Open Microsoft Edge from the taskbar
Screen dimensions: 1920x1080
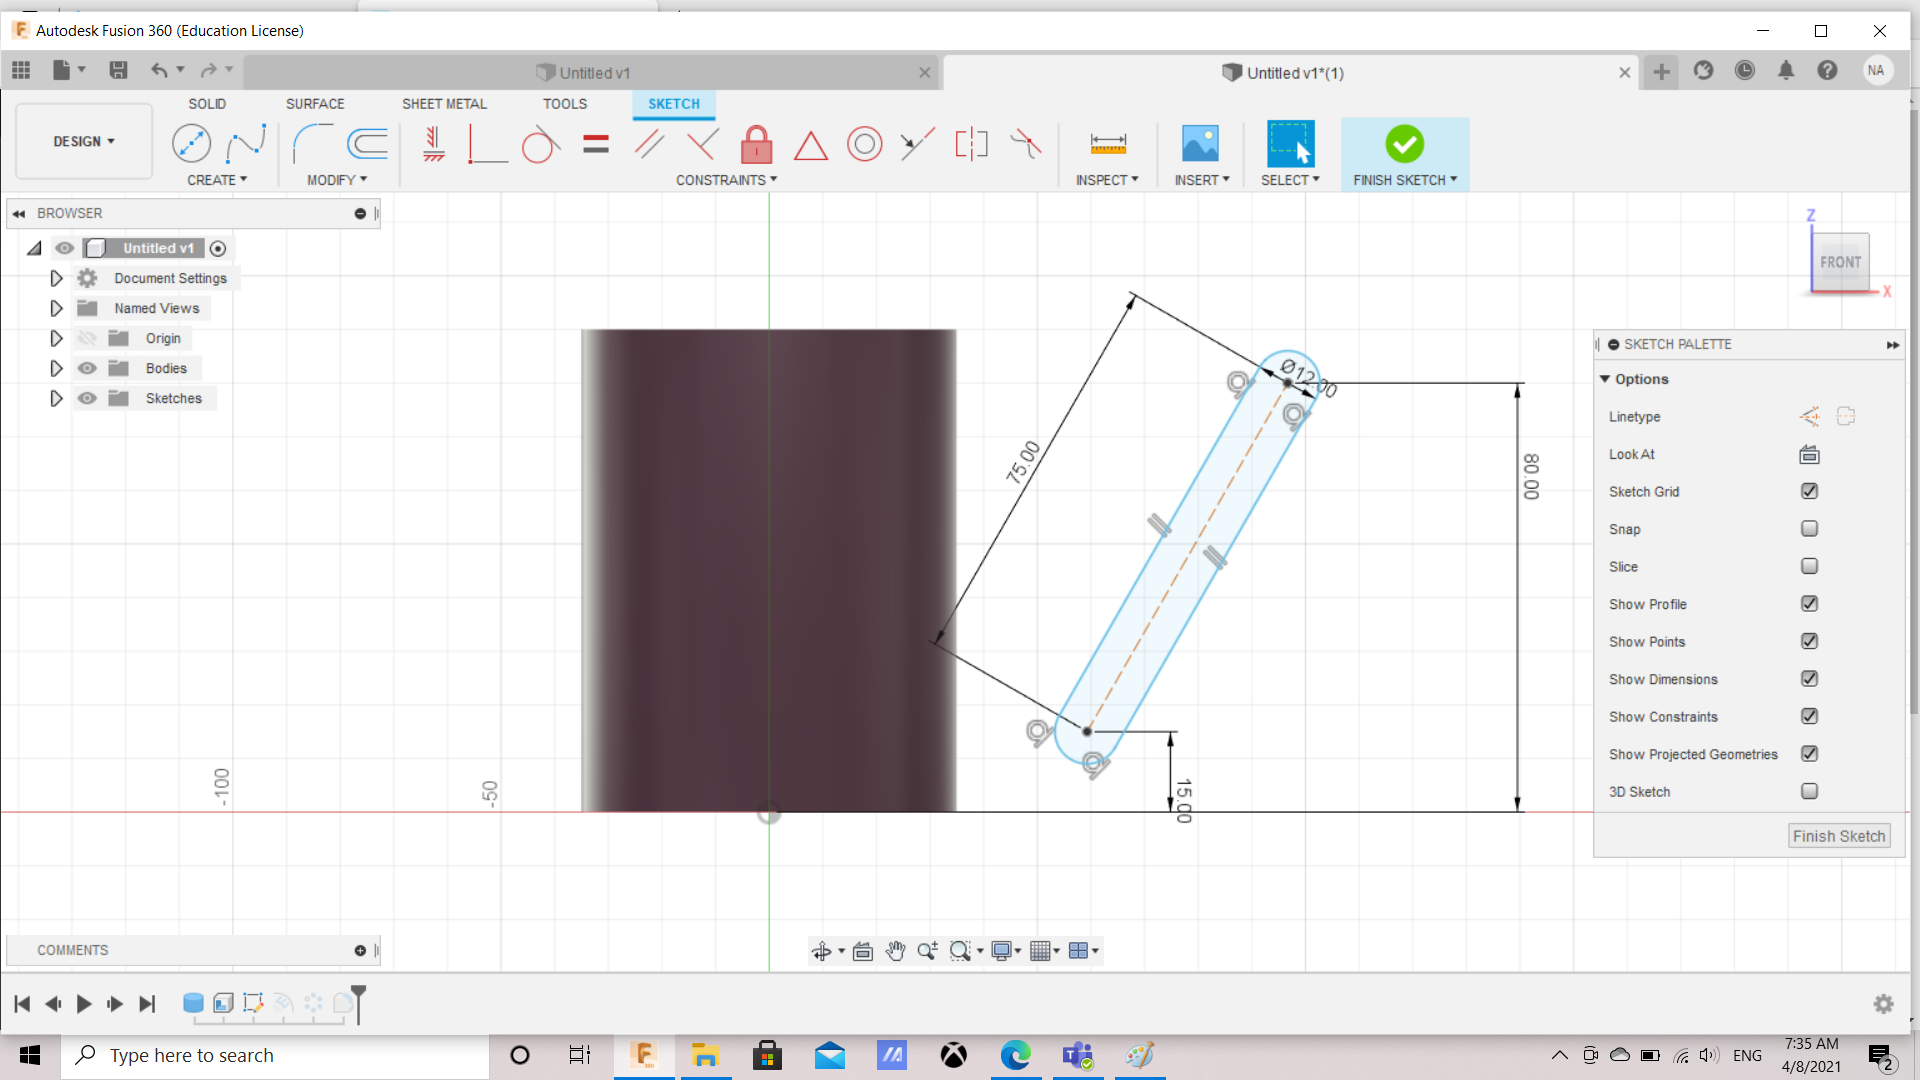(1015, 1055)
